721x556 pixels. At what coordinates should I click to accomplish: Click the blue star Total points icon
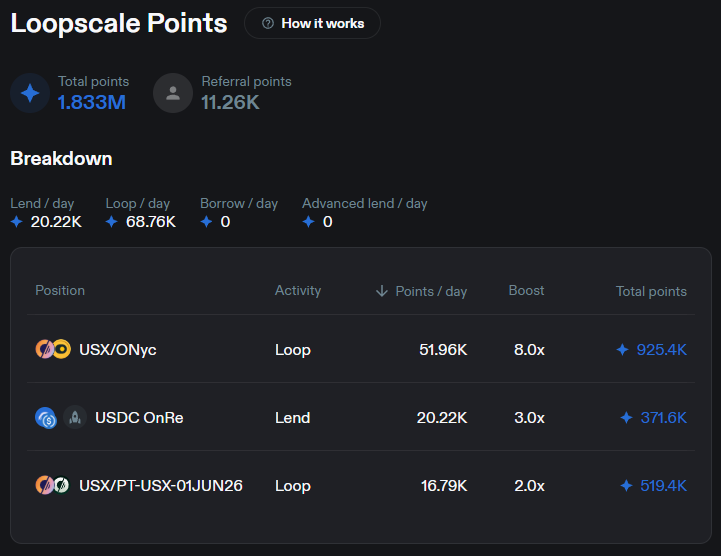pyautogui.click(x=30, y=93)
